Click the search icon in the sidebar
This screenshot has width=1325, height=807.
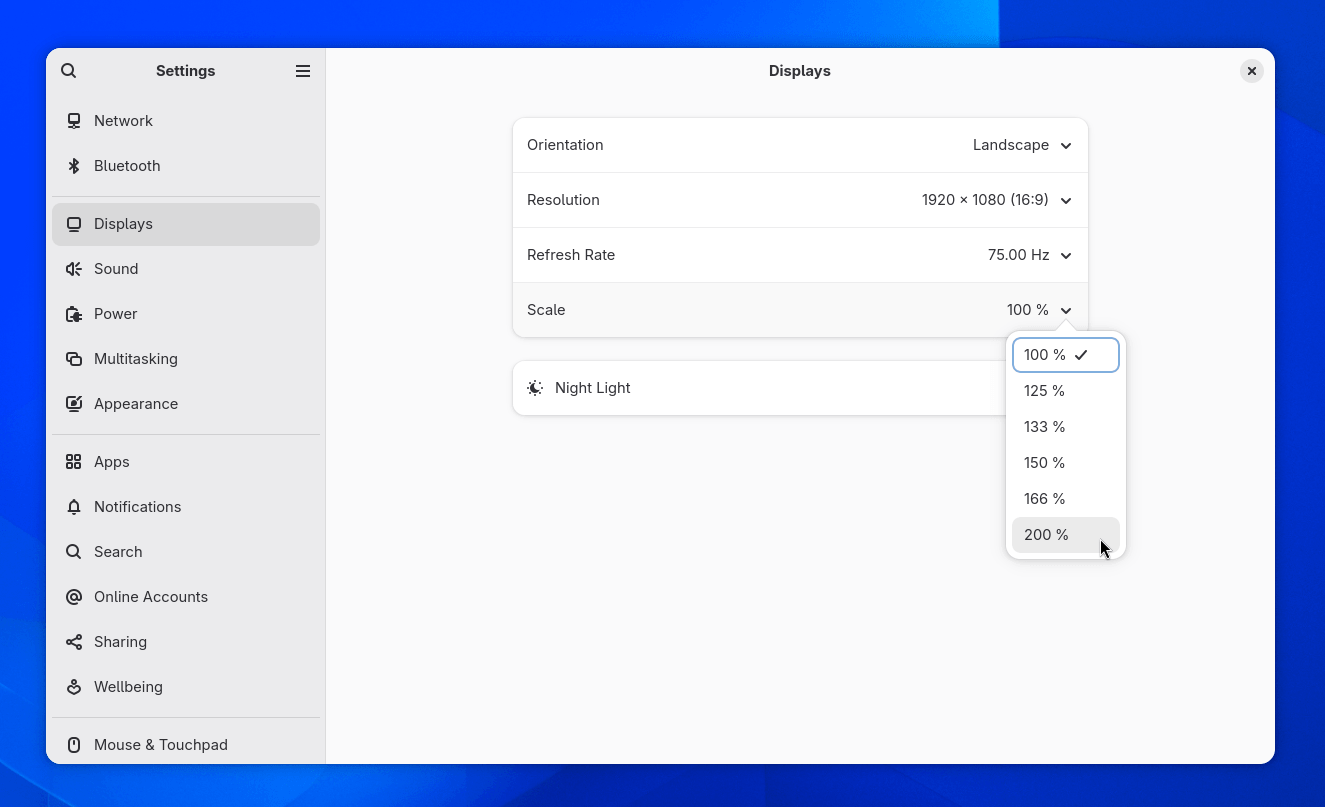click(x=68, y=70)
